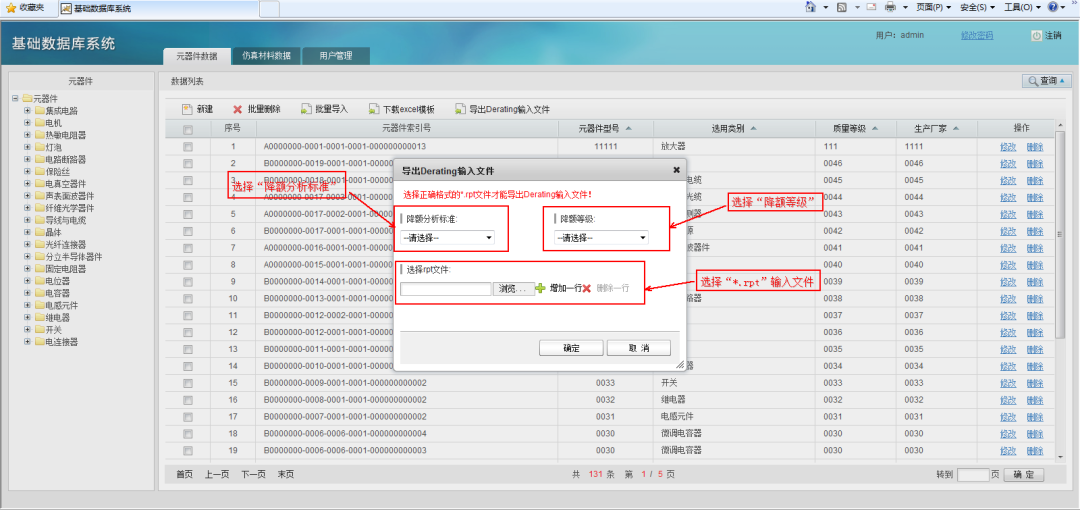The height and width of the screenshot is (510, 1080).
Task: Click the 转到 page number input field
Action: point(973,475)
